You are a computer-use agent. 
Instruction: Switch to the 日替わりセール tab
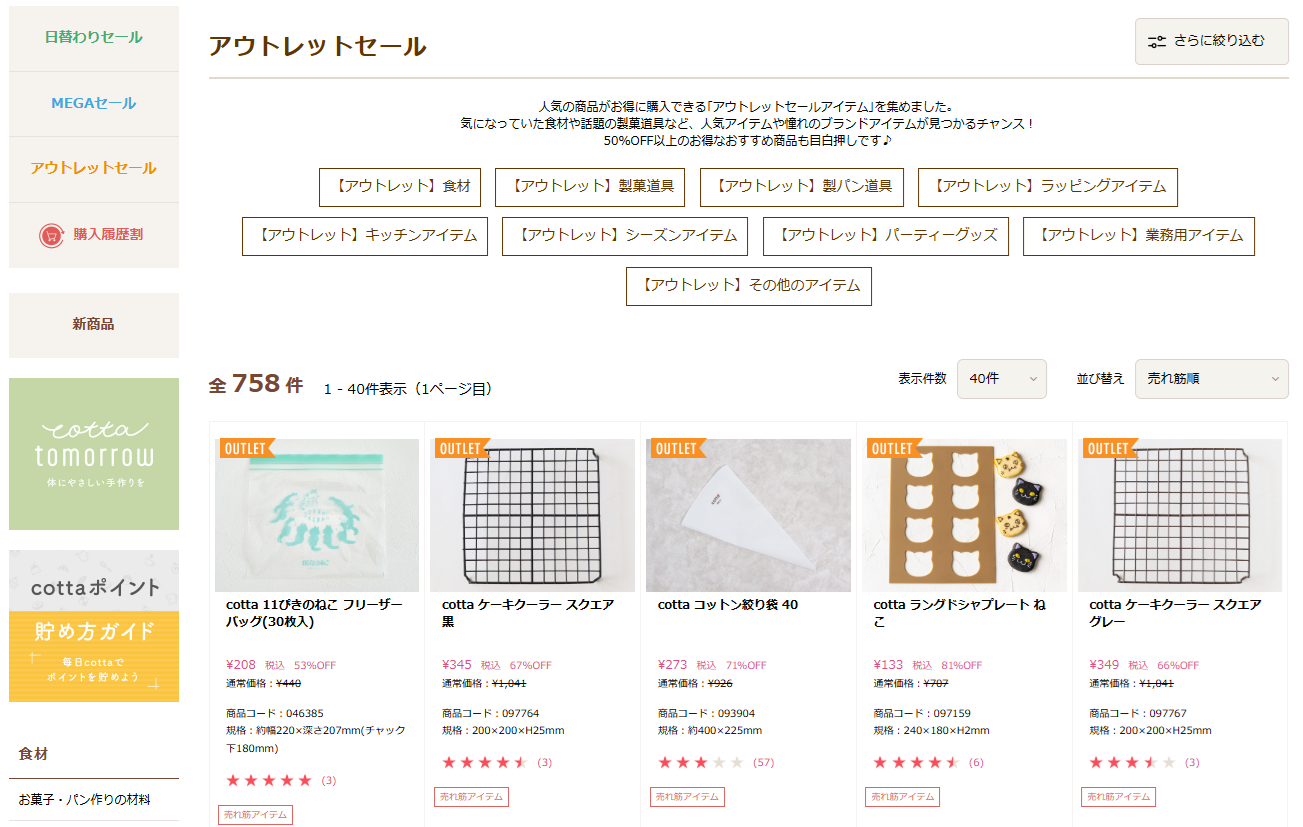coord(94,38)
